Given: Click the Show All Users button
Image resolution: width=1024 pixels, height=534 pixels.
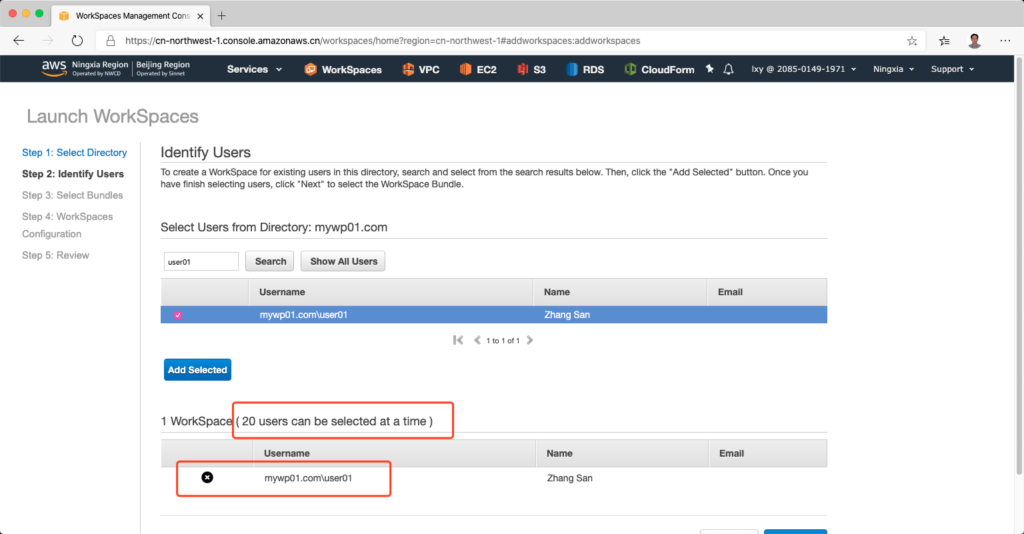Looking at the screenshot, I should [344, 261].
